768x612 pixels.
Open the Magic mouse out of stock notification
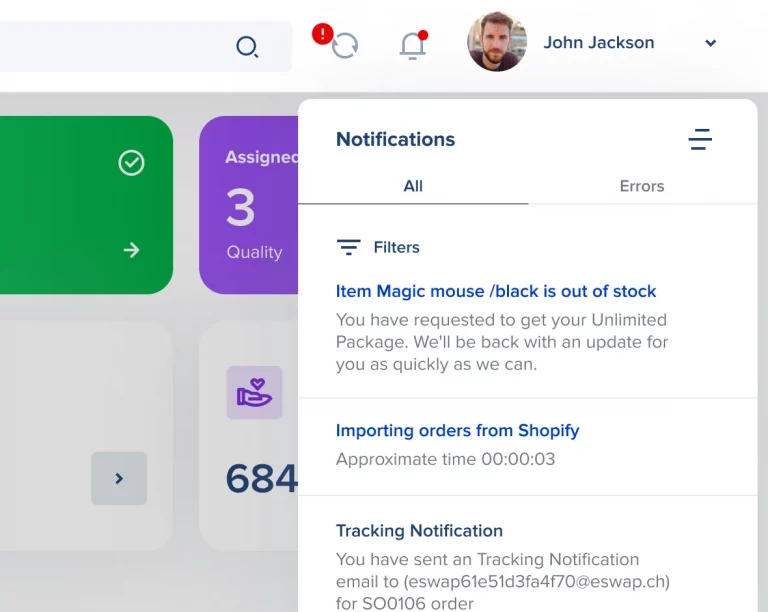(x=496, y=291)
